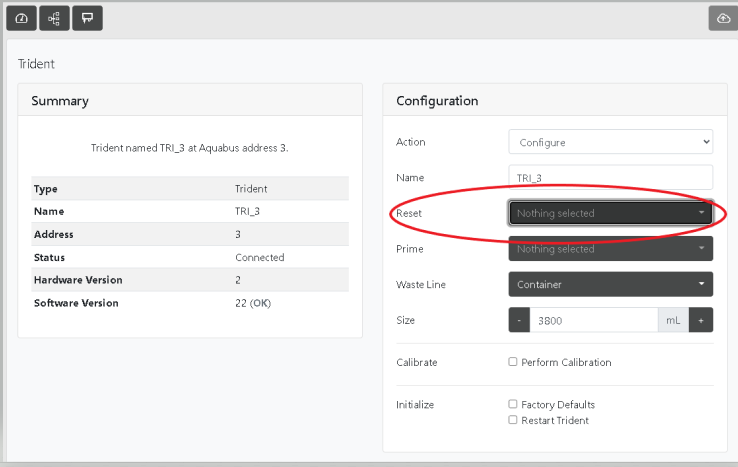This screenshot has height=467, width=738.
Task: Click the Size value field showing 3800
Action: (x=592, y=320)
